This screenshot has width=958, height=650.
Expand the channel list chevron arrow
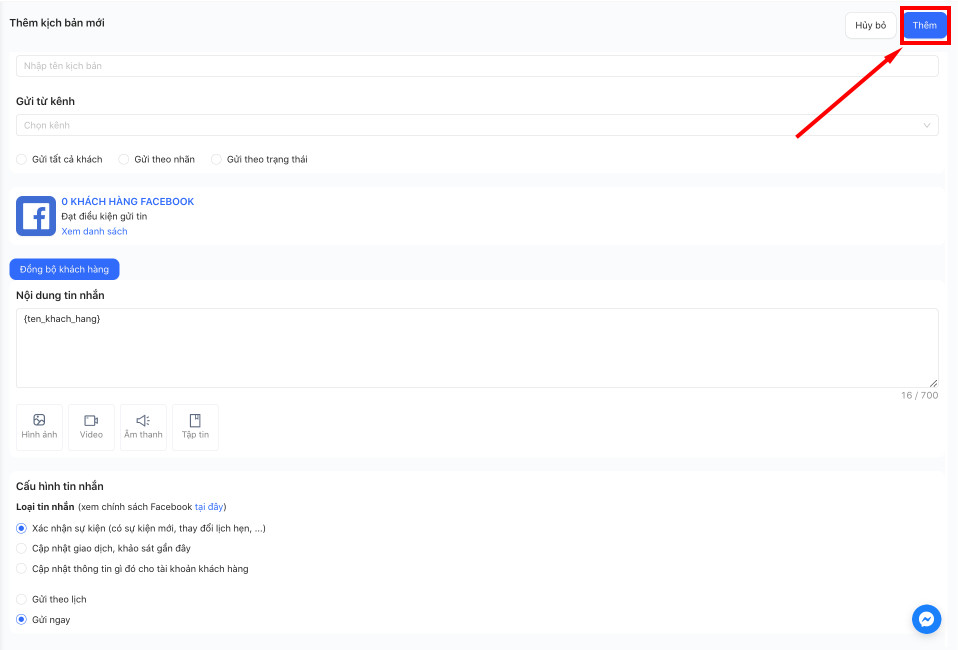pyautogui.click(x=927, y=125)
